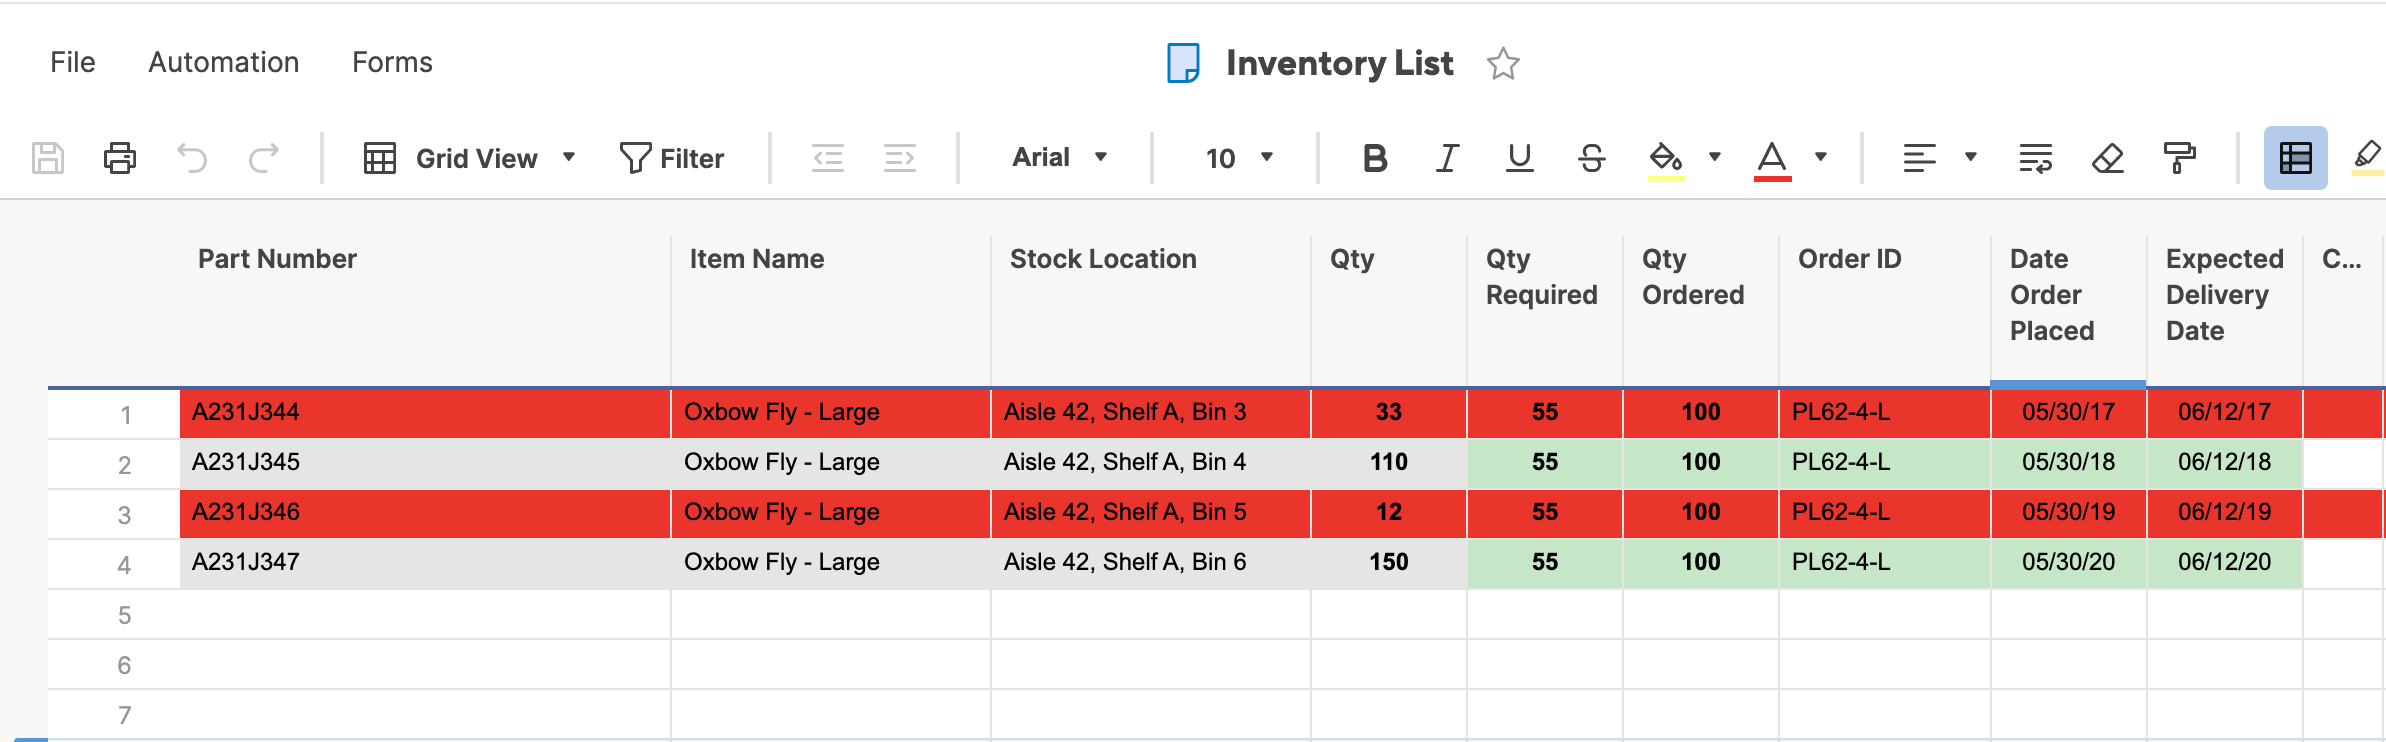This screenshot has height=742, width=2386.
Task: Click the indent icon
Action: (900, 158)
